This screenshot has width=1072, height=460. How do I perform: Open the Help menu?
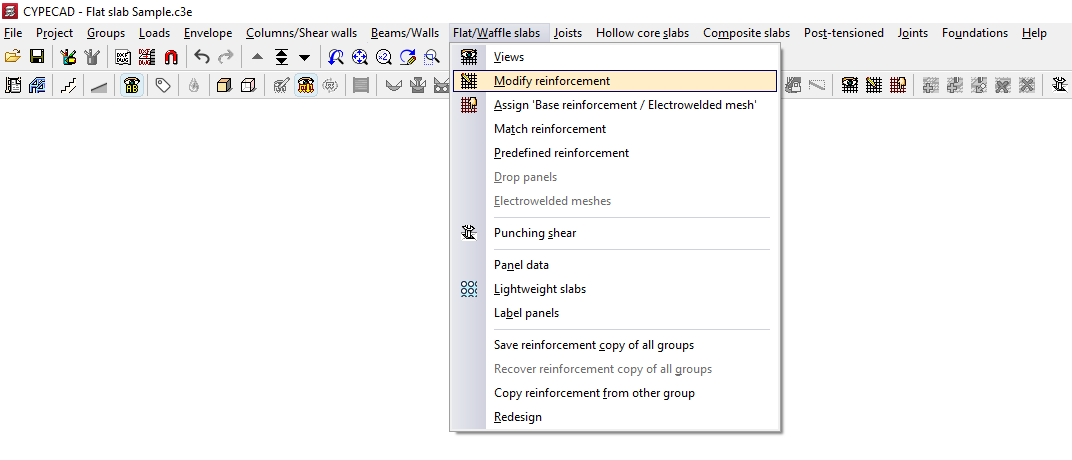[x=1034, y=33]
